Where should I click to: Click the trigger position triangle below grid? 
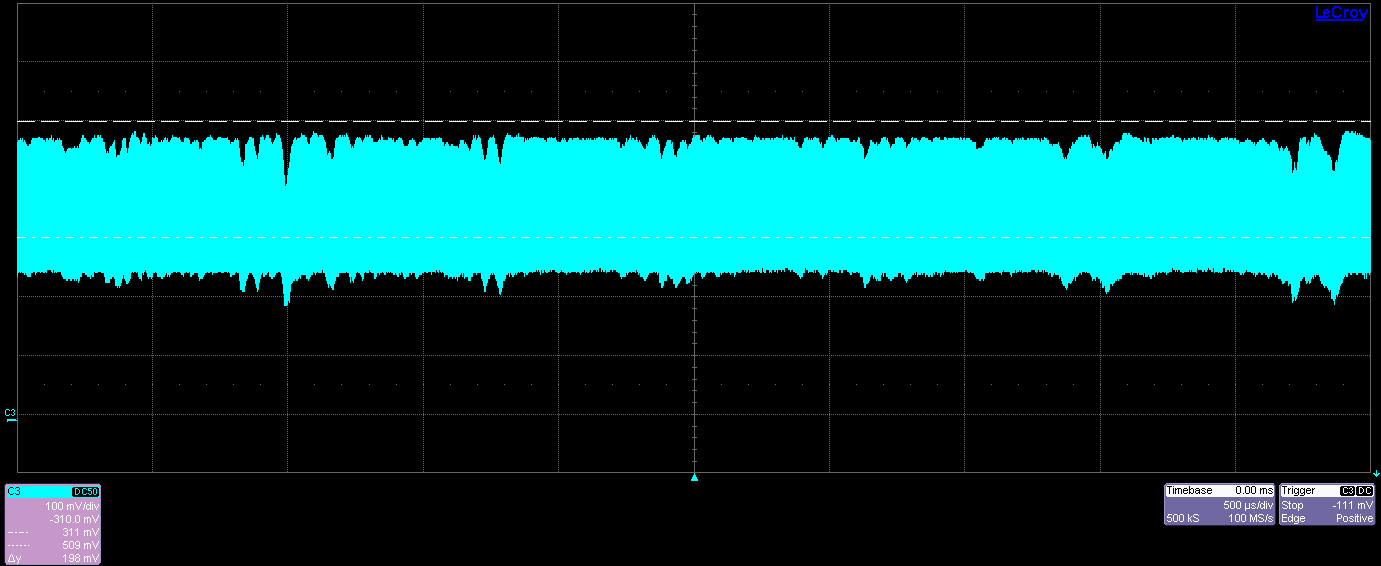(694, 478)
